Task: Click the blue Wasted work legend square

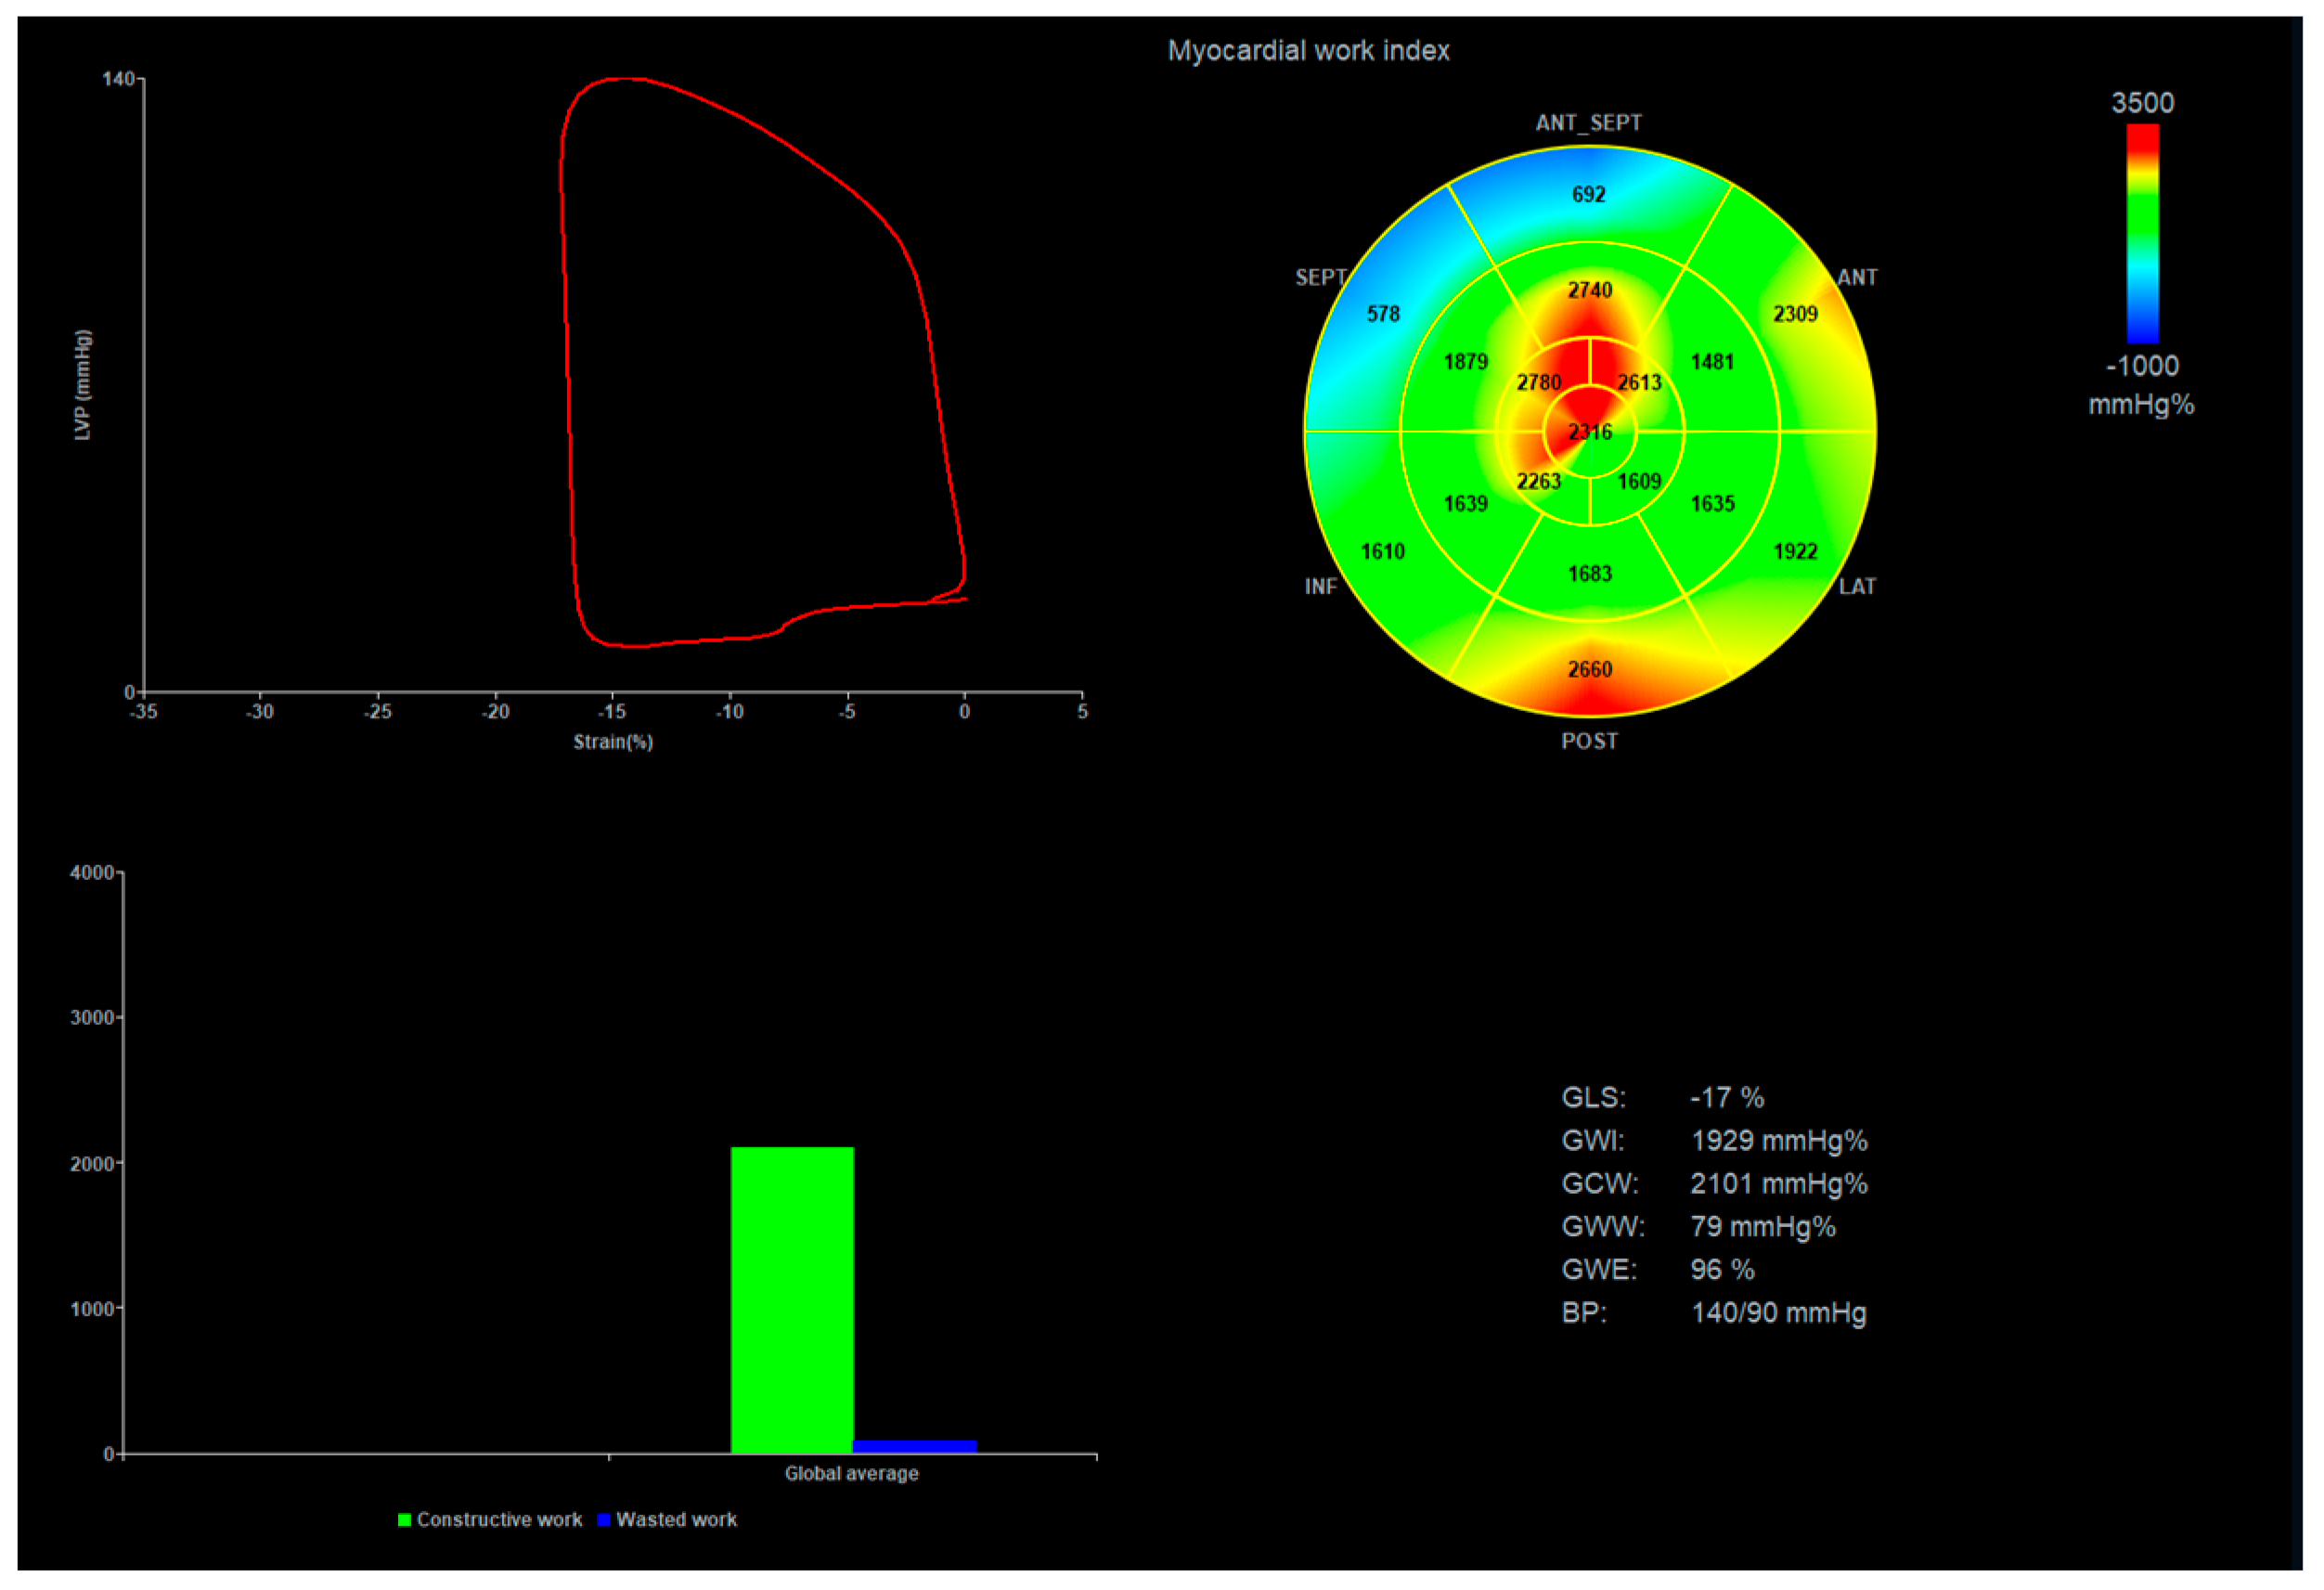Action: coord(603,1520)
